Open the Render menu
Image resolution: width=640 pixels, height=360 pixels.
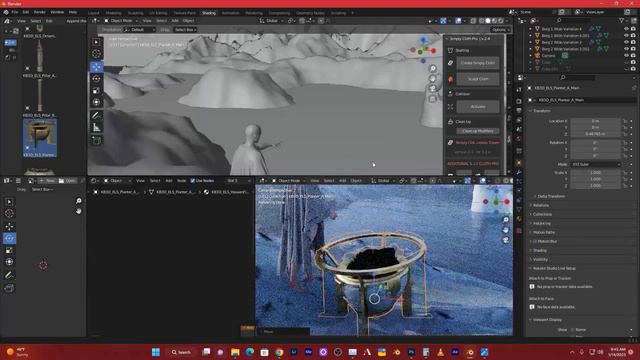pyautogui.click(x=40, y=12)
